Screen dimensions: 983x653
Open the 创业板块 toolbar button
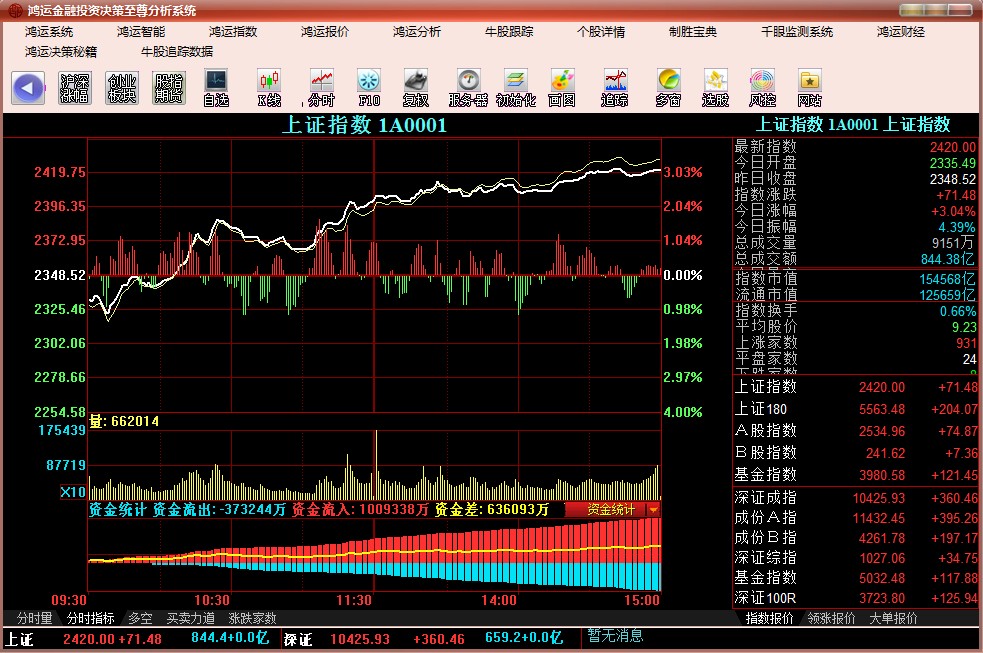coord(122,88)
